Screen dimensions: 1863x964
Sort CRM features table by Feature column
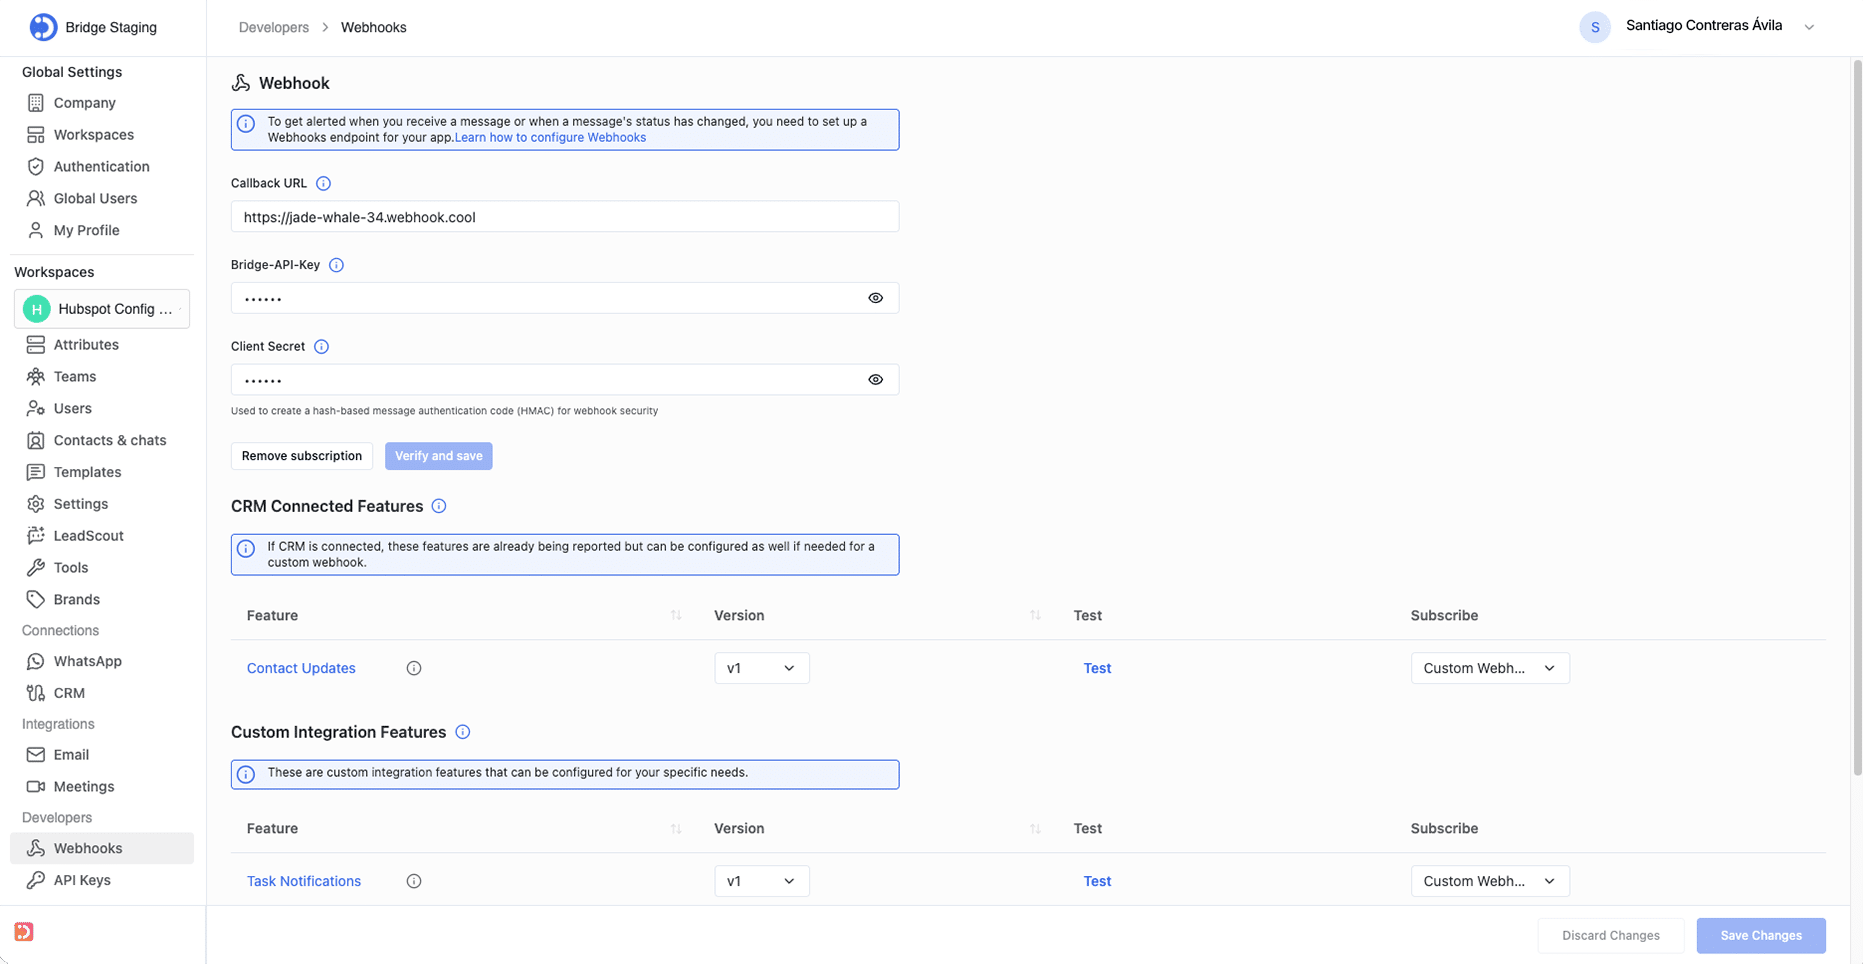676,615
